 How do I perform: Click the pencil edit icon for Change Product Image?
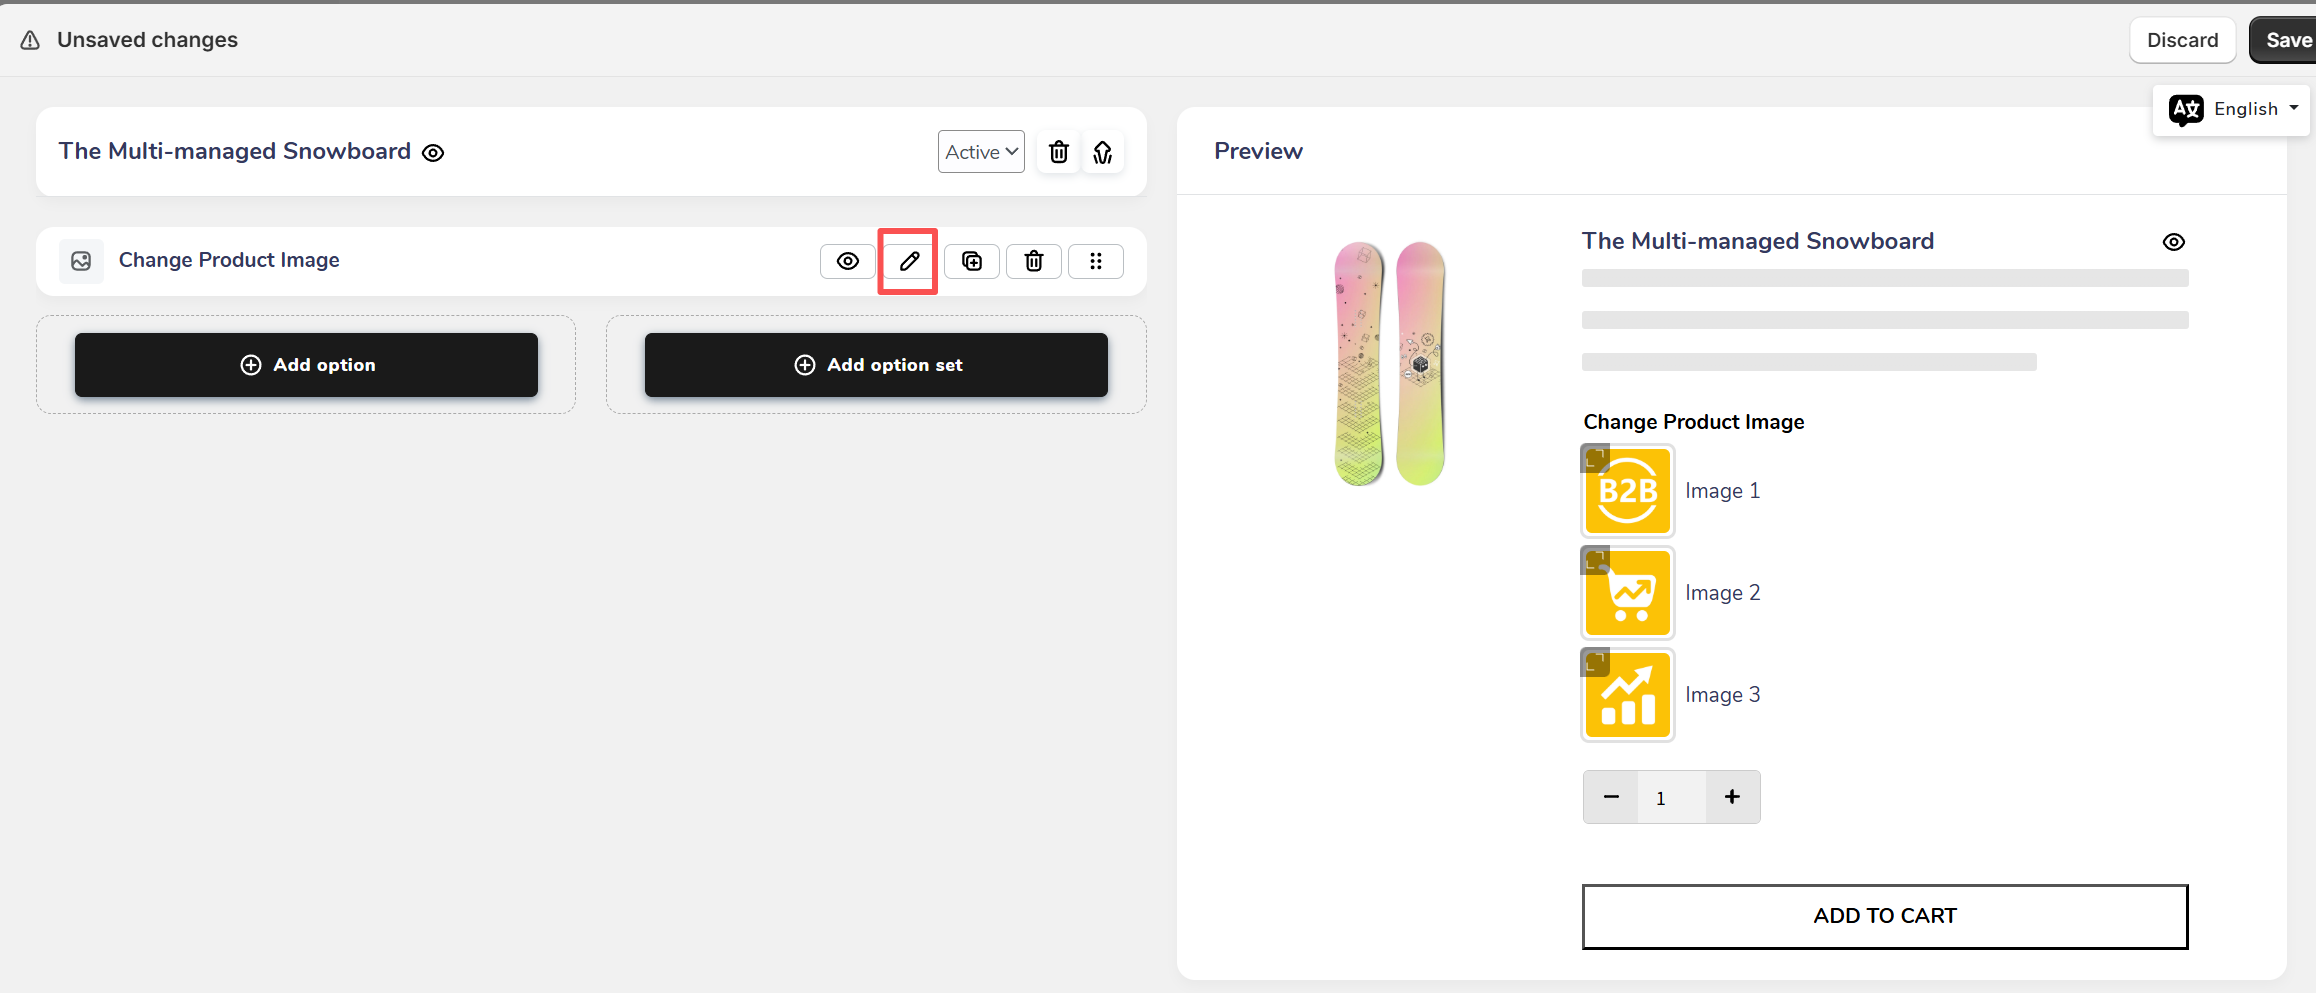click(908, 261)
